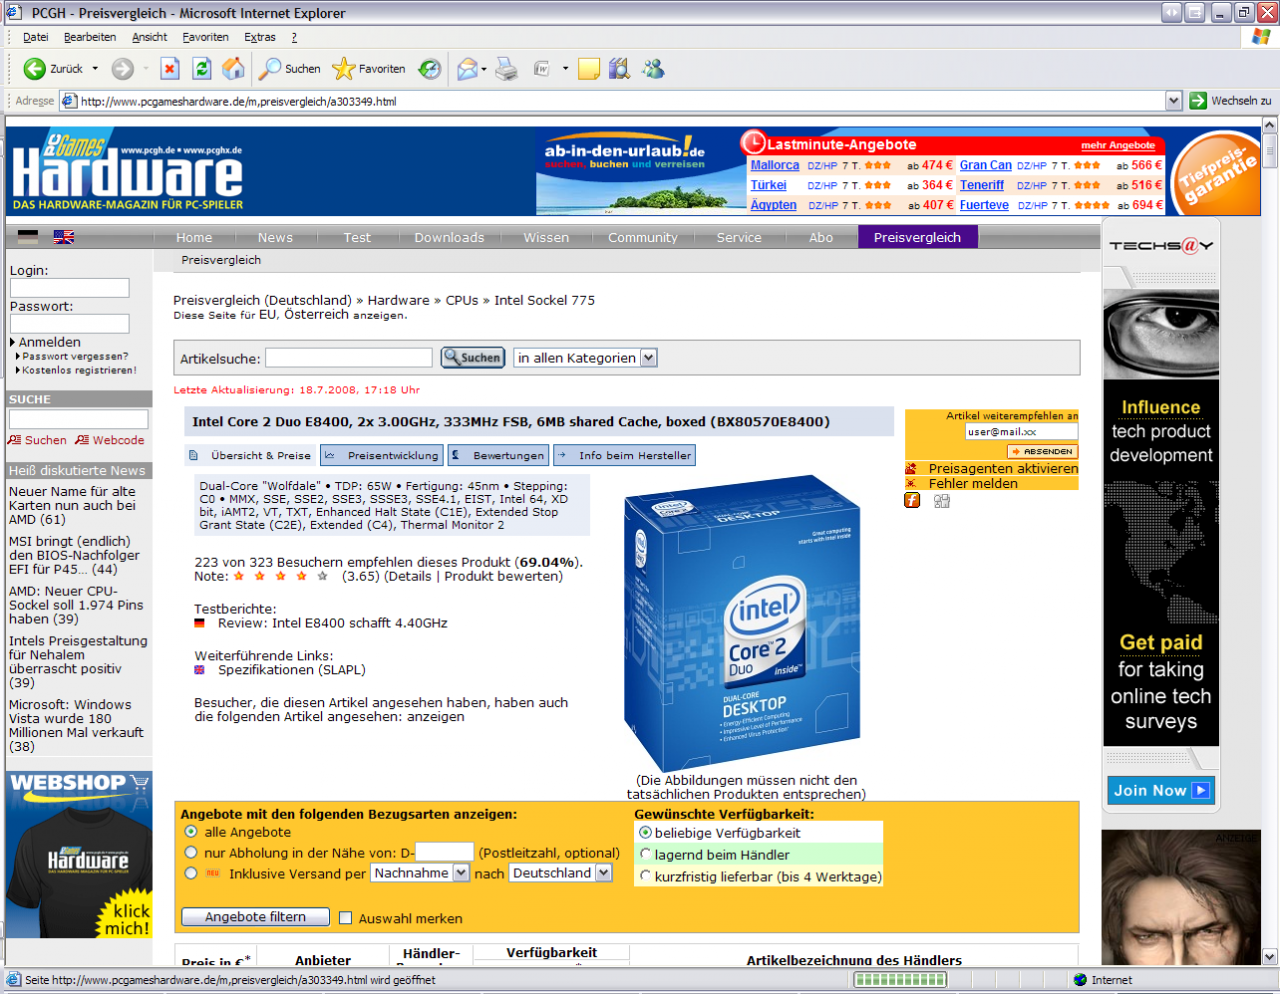Click the grey icon beside orange F

[942, 500]
